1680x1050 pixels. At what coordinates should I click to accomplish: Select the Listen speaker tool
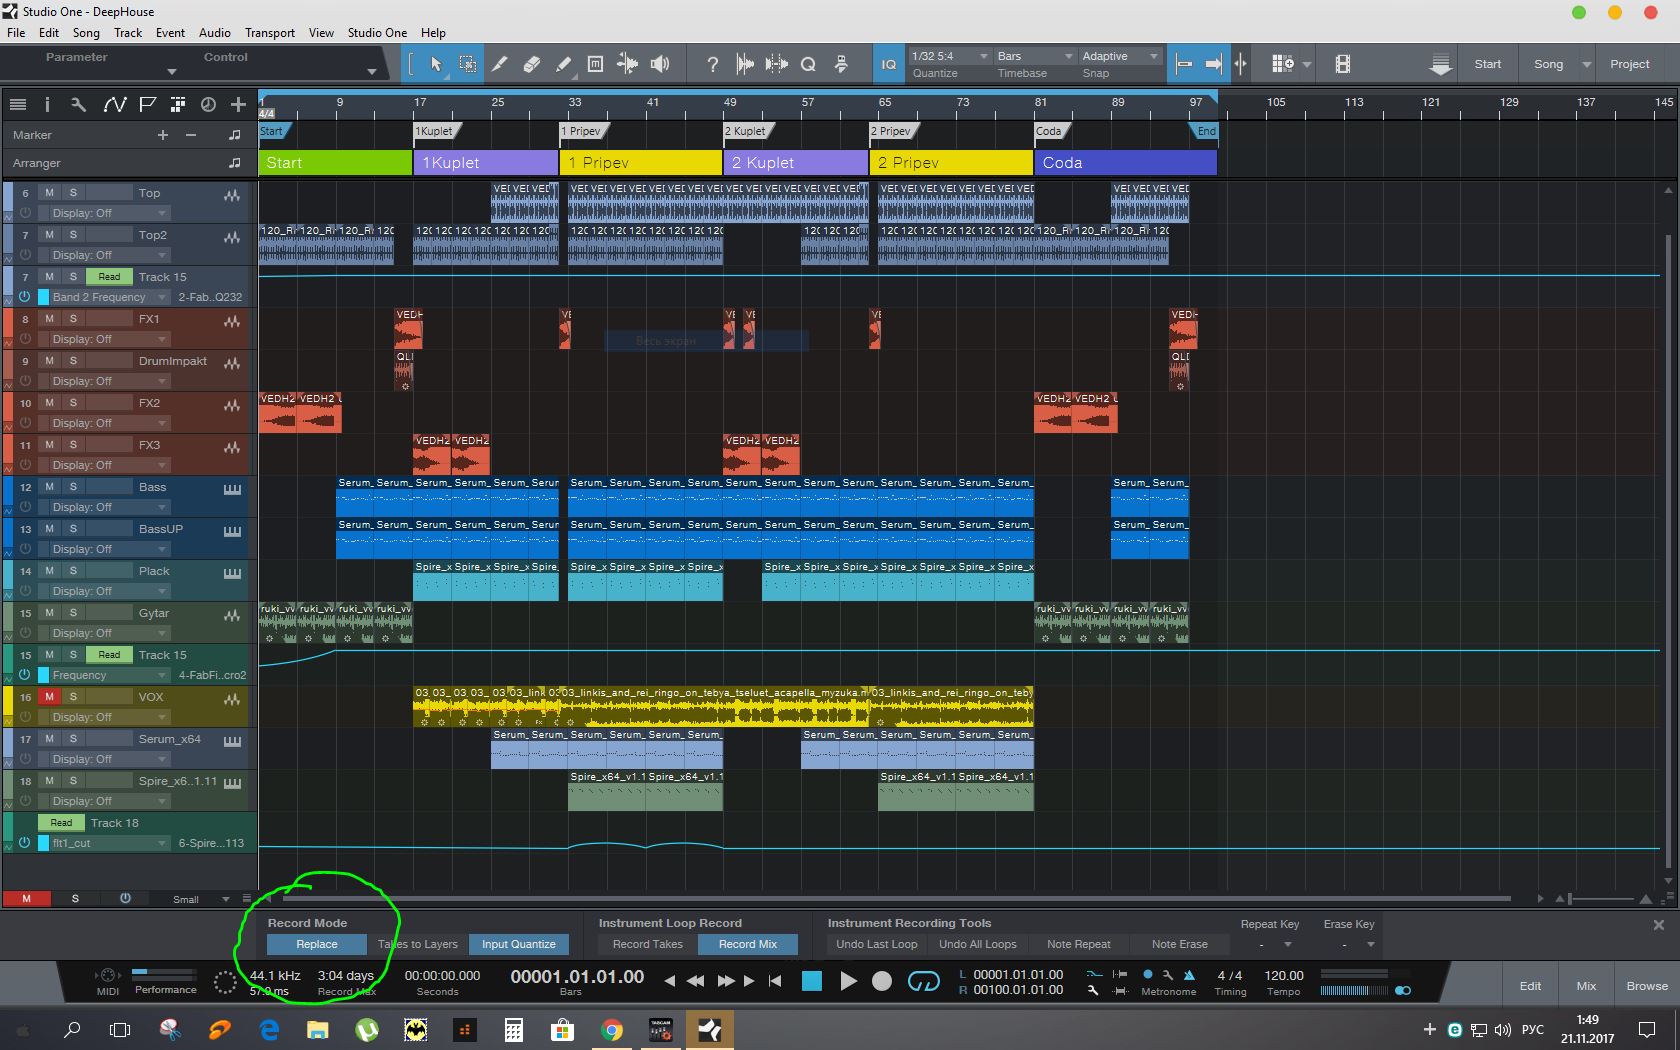[660, 64]
